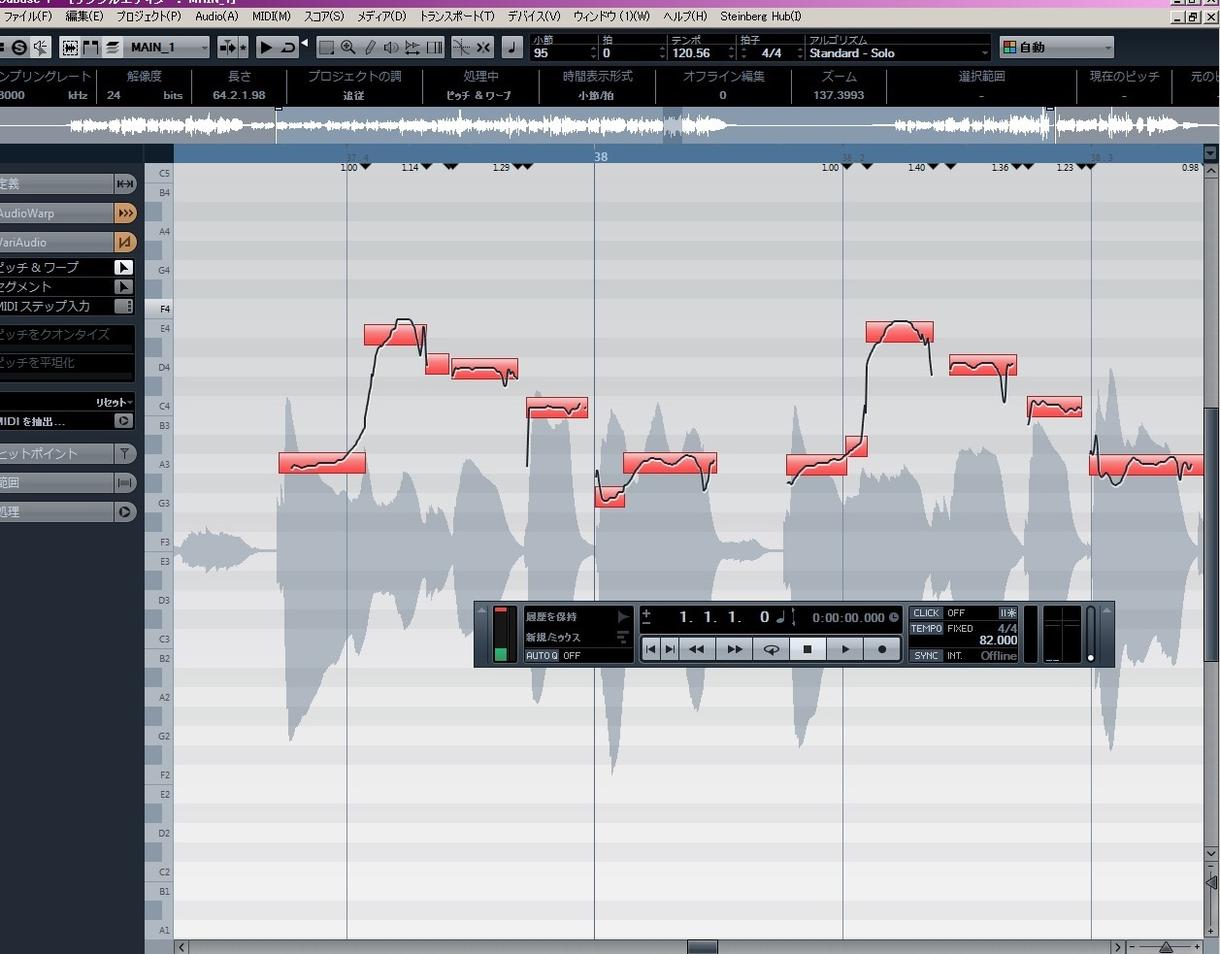Viewport: 1220px width, 954px height.
Task: Toggle the CLICK metronome button
Action: 926,613
